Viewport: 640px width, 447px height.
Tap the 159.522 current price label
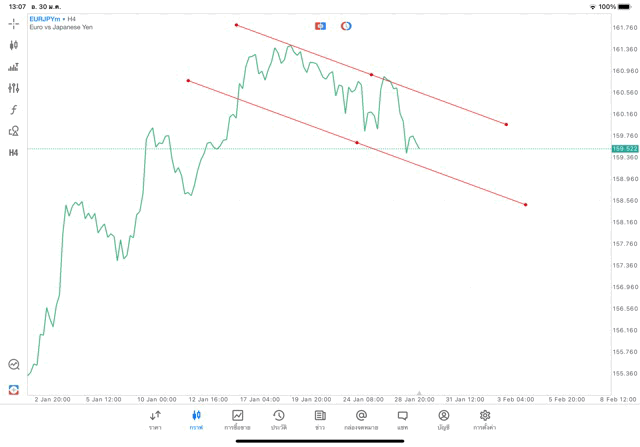tap(624, 149)
